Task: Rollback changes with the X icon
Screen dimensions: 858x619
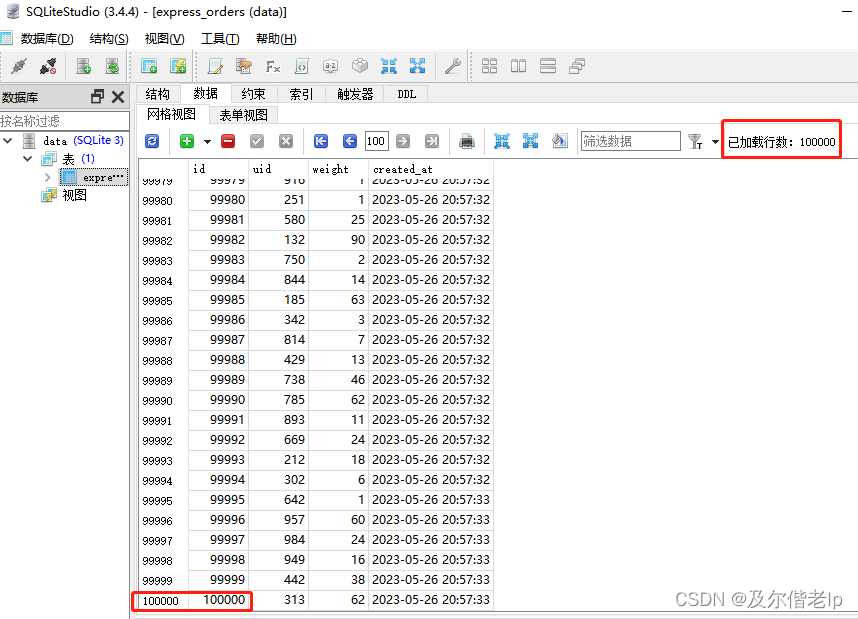Action: pyautogui.click(x=286, y=141)
